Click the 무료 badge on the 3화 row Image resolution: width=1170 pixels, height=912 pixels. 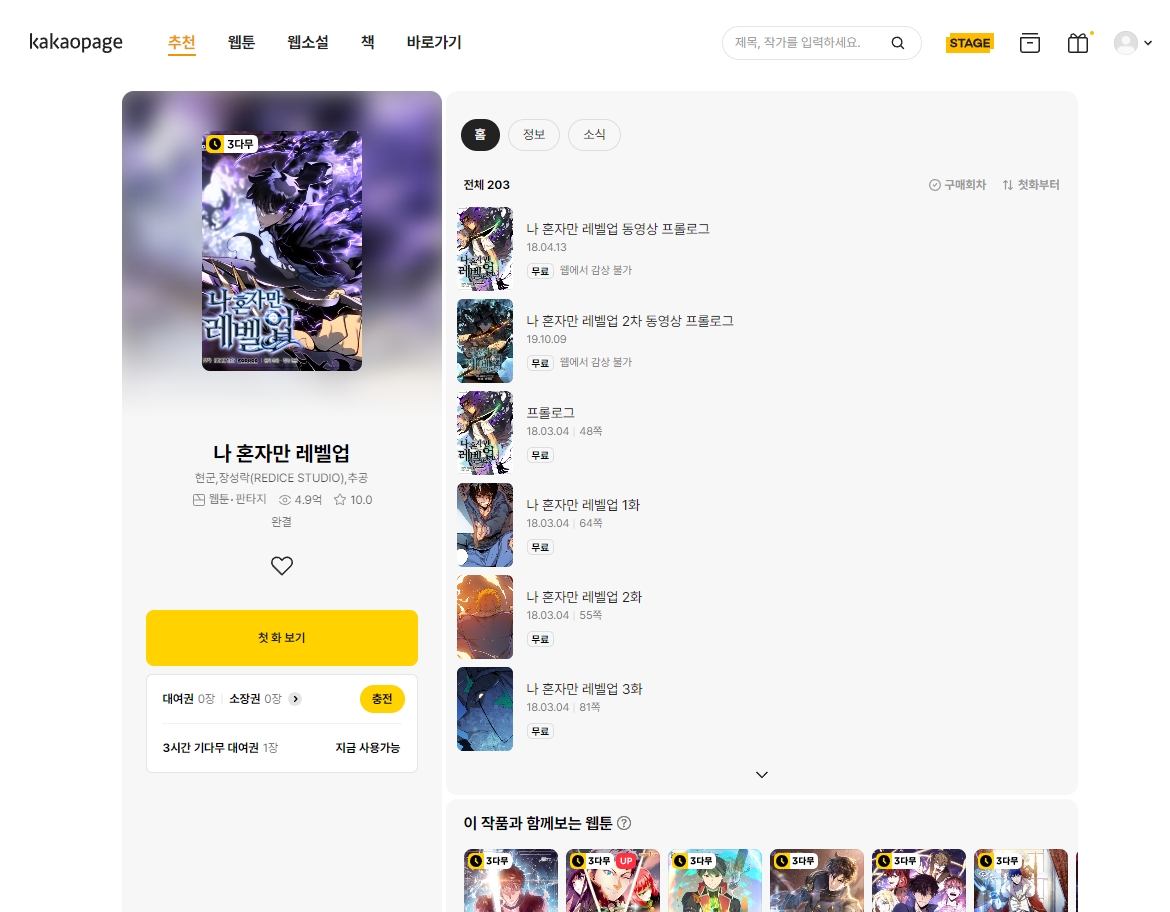[x=539, y=731]
